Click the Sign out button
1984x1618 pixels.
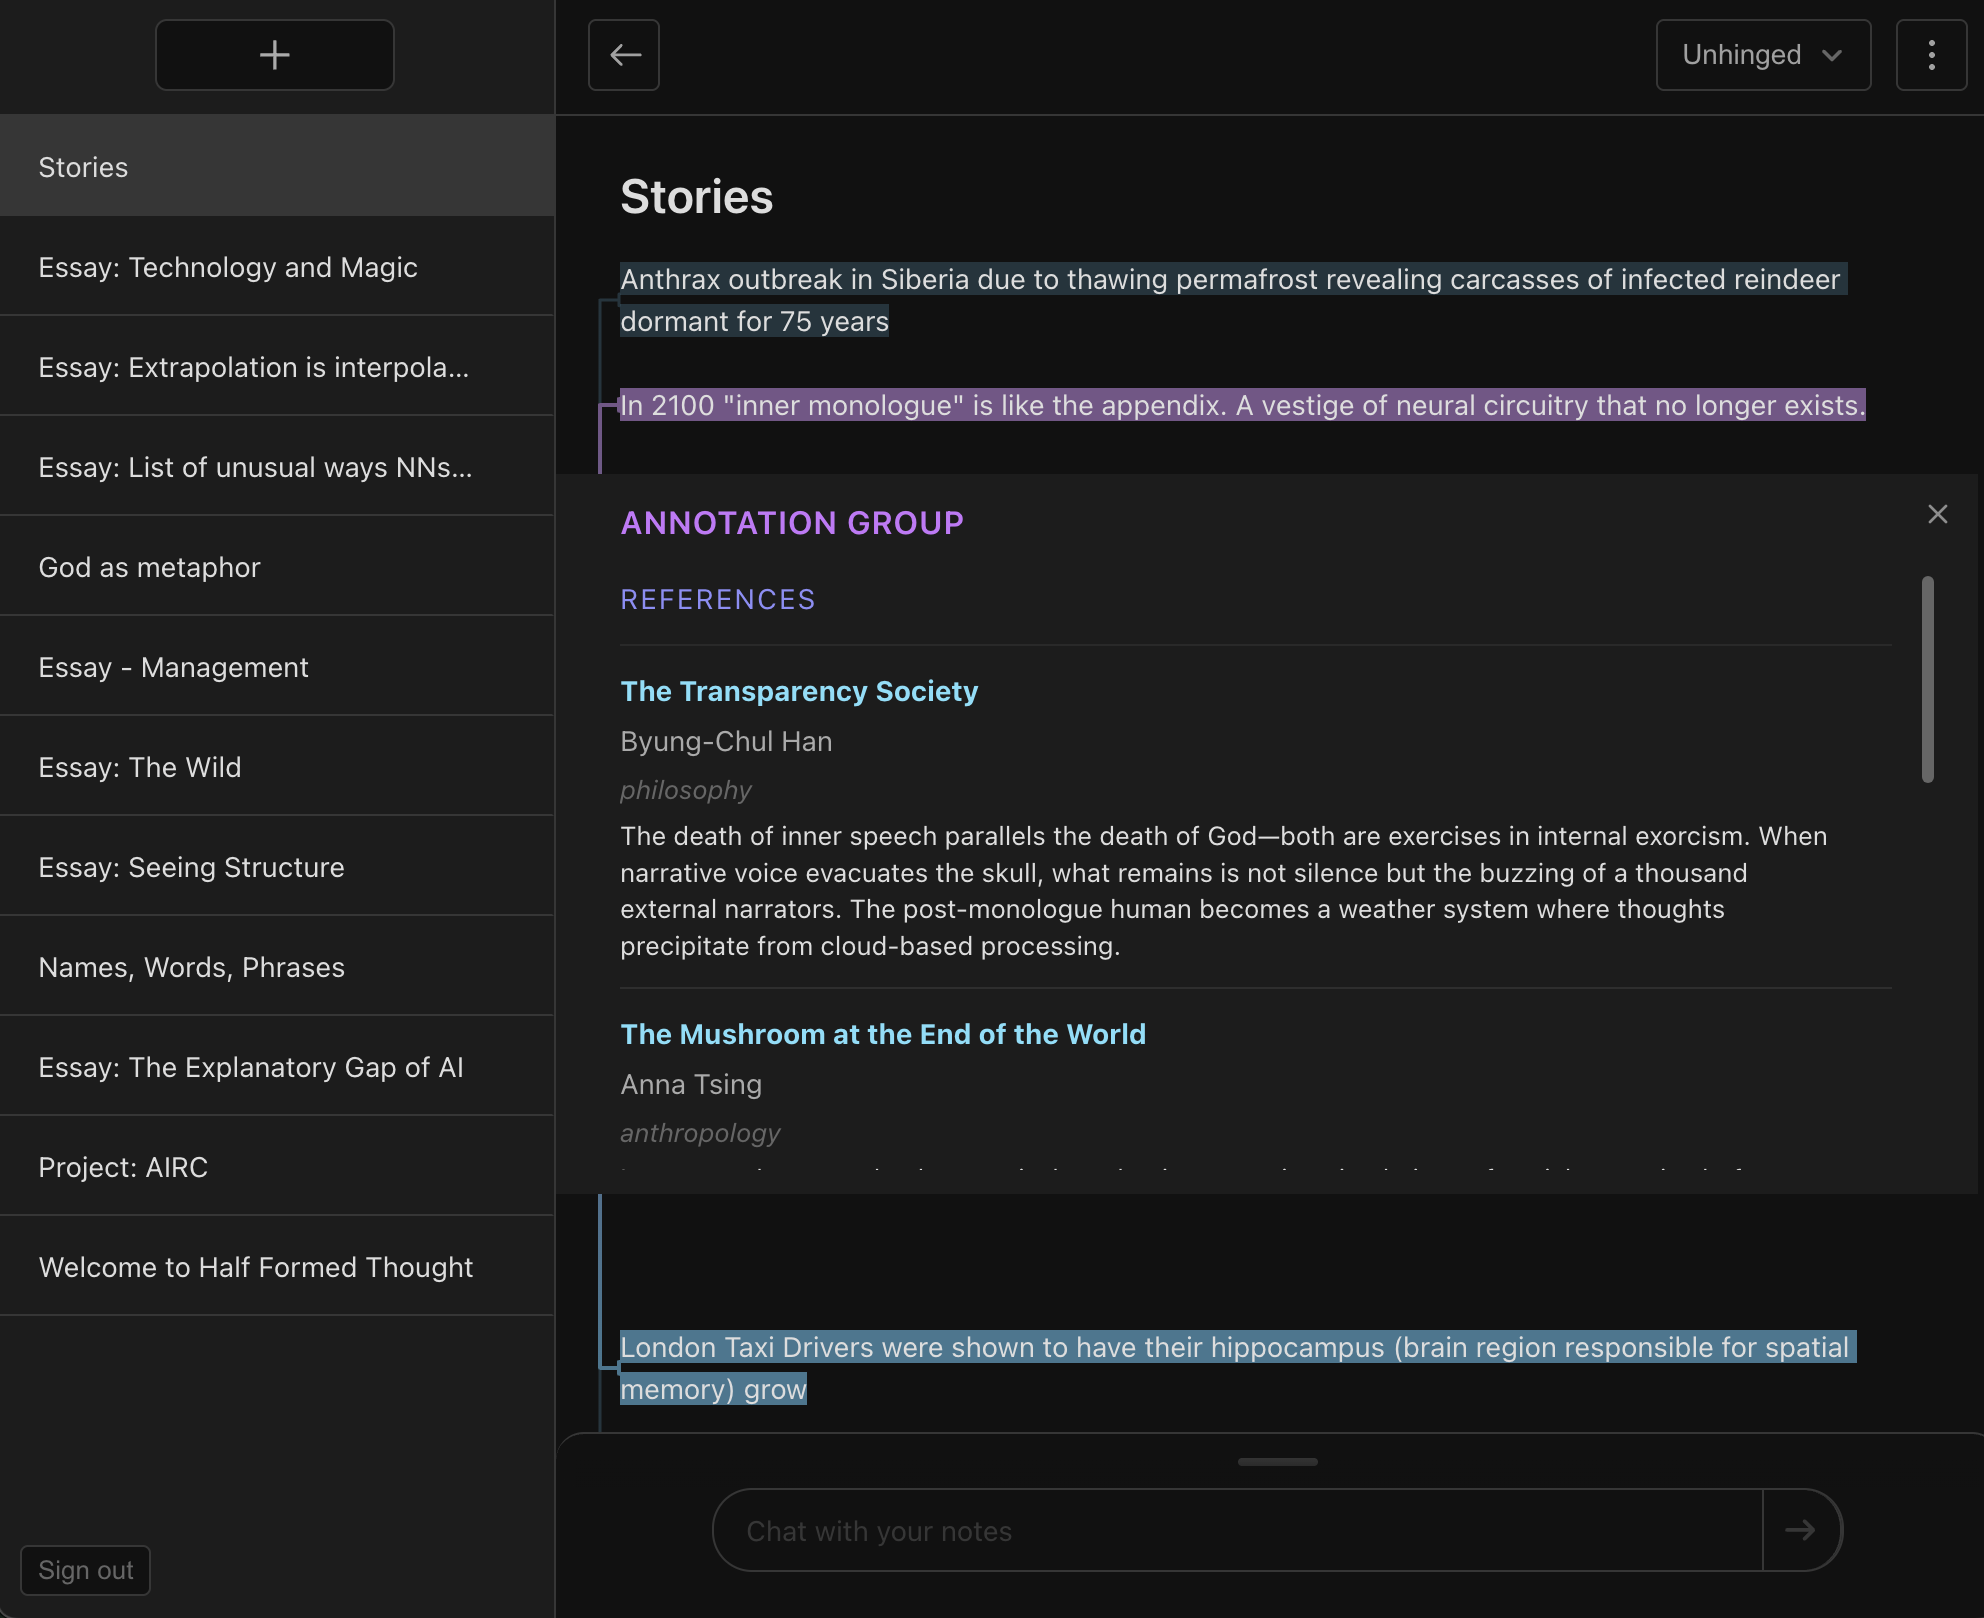[x=86, y=1570]
